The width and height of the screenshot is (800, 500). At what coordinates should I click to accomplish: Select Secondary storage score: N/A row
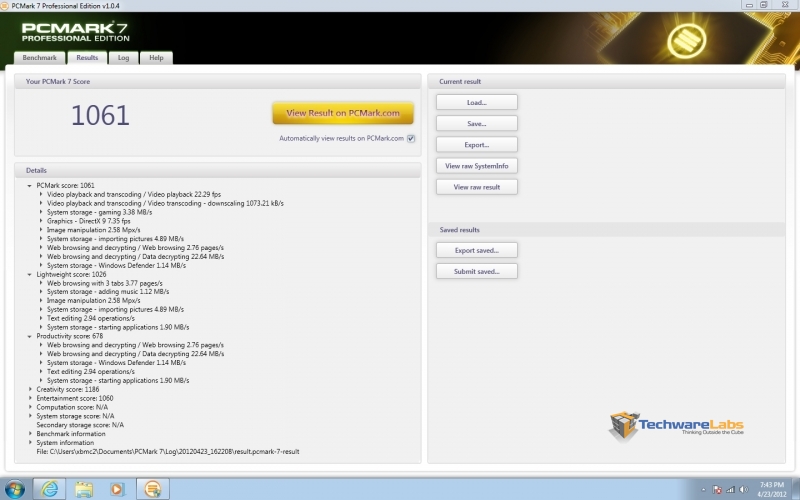tap(80, 425)
